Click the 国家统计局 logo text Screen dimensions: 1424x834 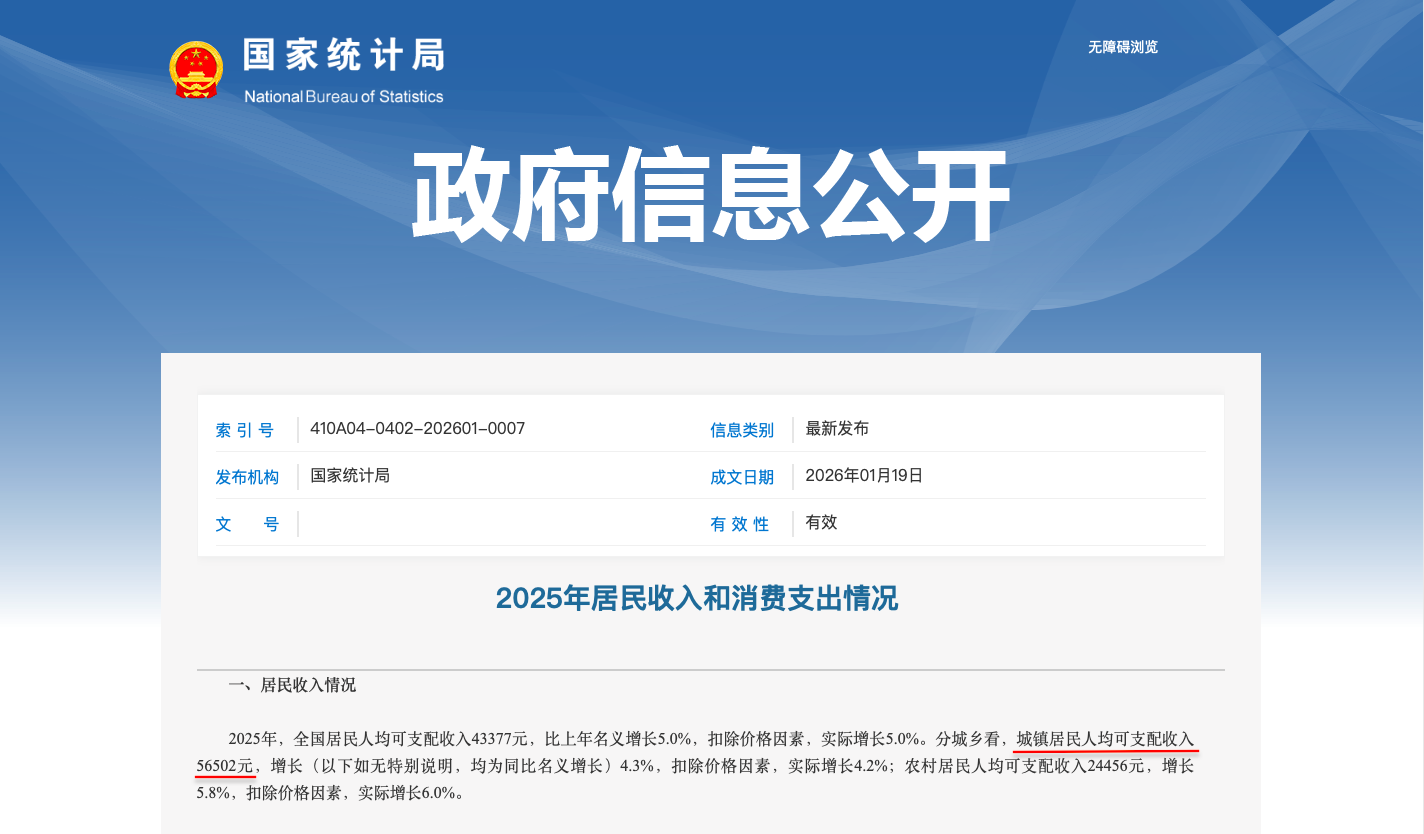pyautogui.click(x=344, y=58)
